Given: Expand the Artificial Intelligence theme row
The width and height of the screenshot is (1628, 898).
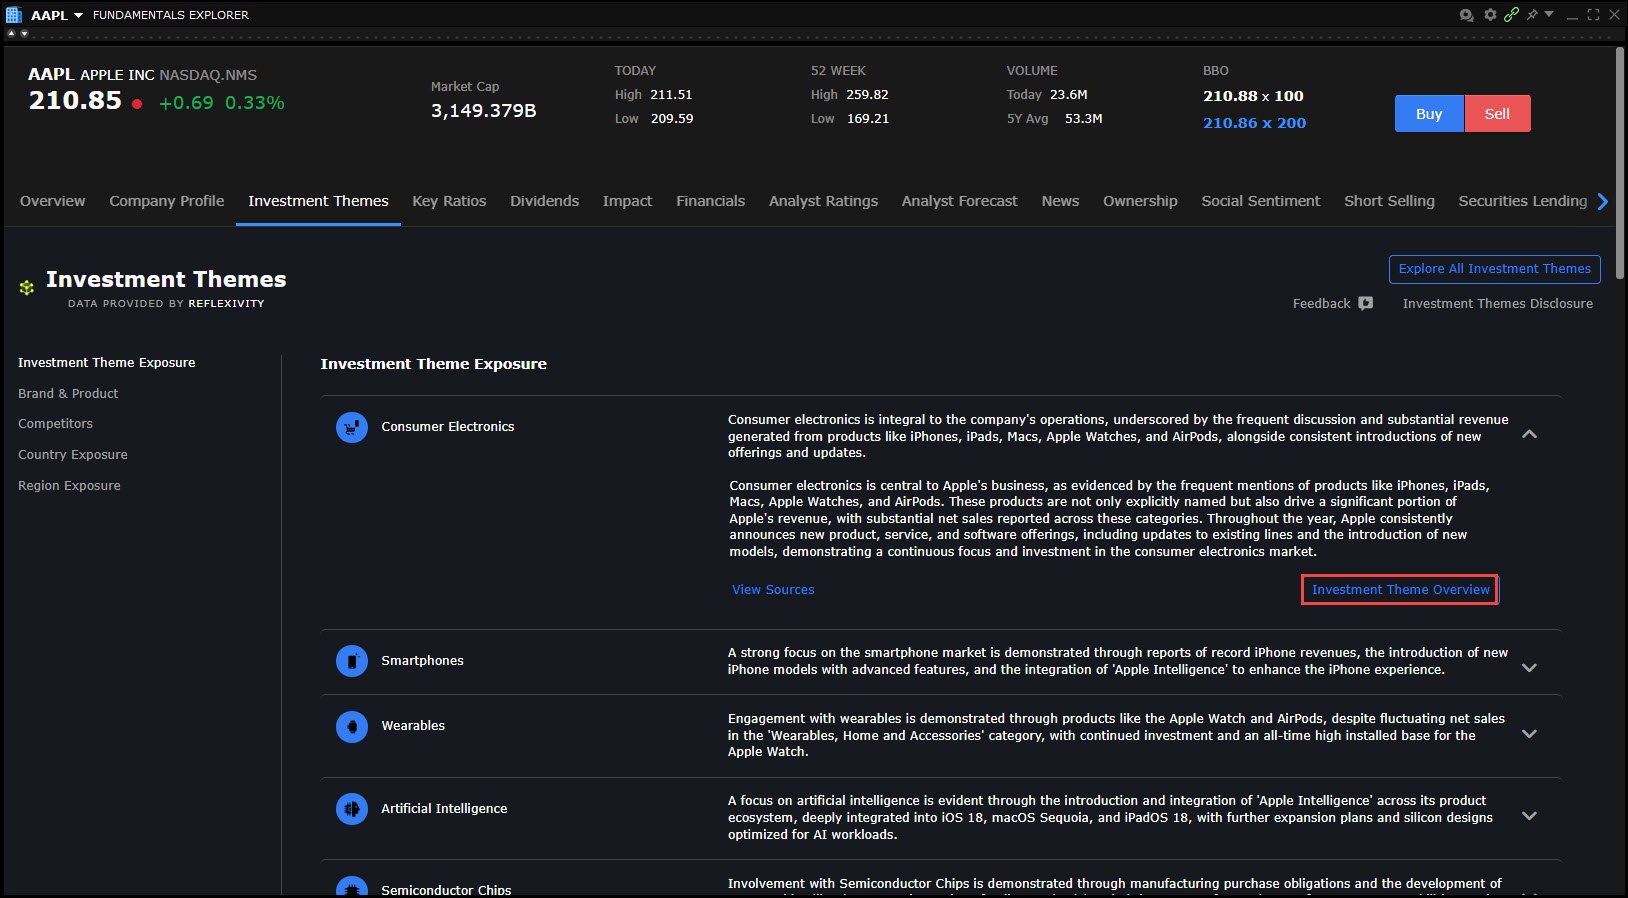Looking at the screenshot, I should (1529, 816).
